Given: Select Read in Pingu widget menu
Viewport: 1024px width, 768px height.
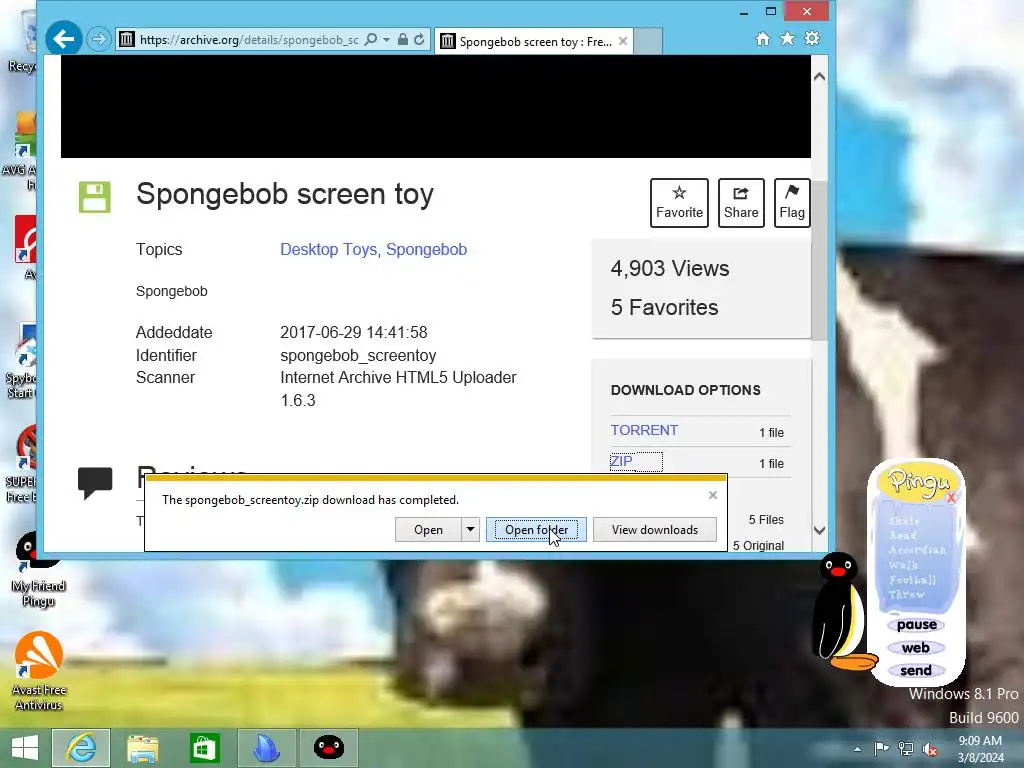Looking at the screenshot, I should [902, 536].
